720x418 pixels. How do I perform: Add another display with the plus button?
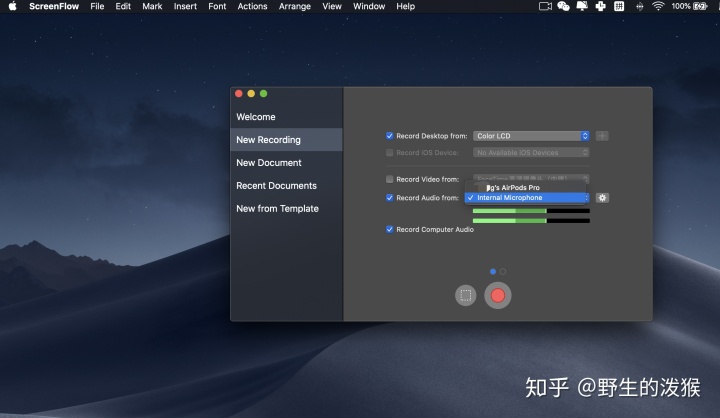pos(602,136)
